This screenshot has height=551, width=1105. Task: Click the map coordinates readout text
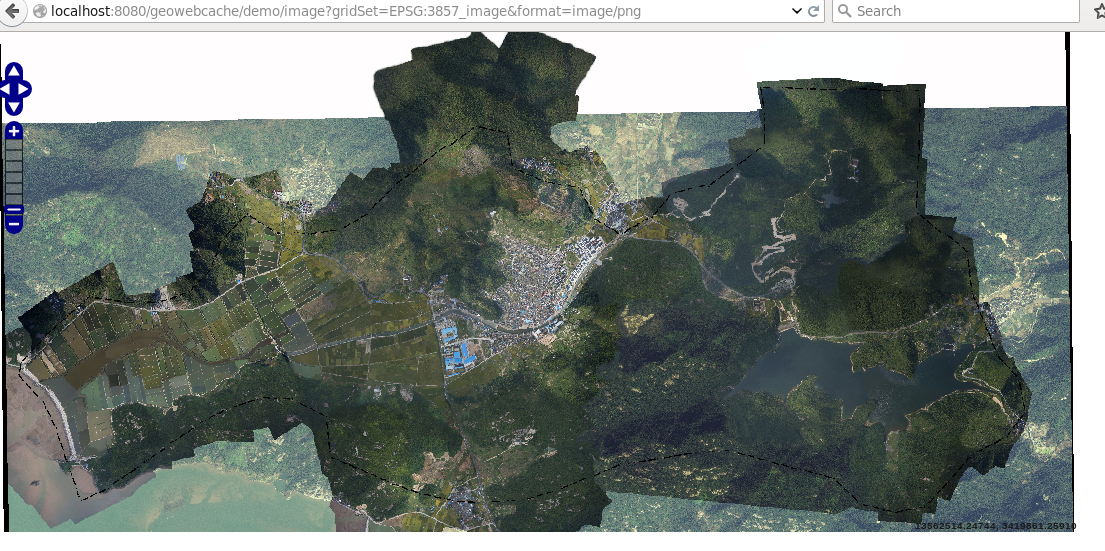pos(995,526)
